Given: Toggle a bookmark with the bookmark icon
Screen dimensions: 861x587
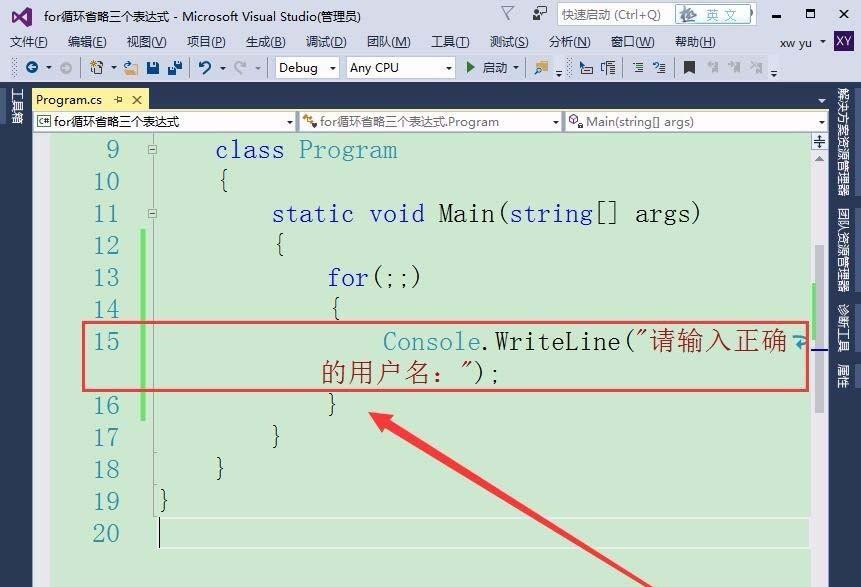Looking at the screenshot, I should (x=690, y=69).
